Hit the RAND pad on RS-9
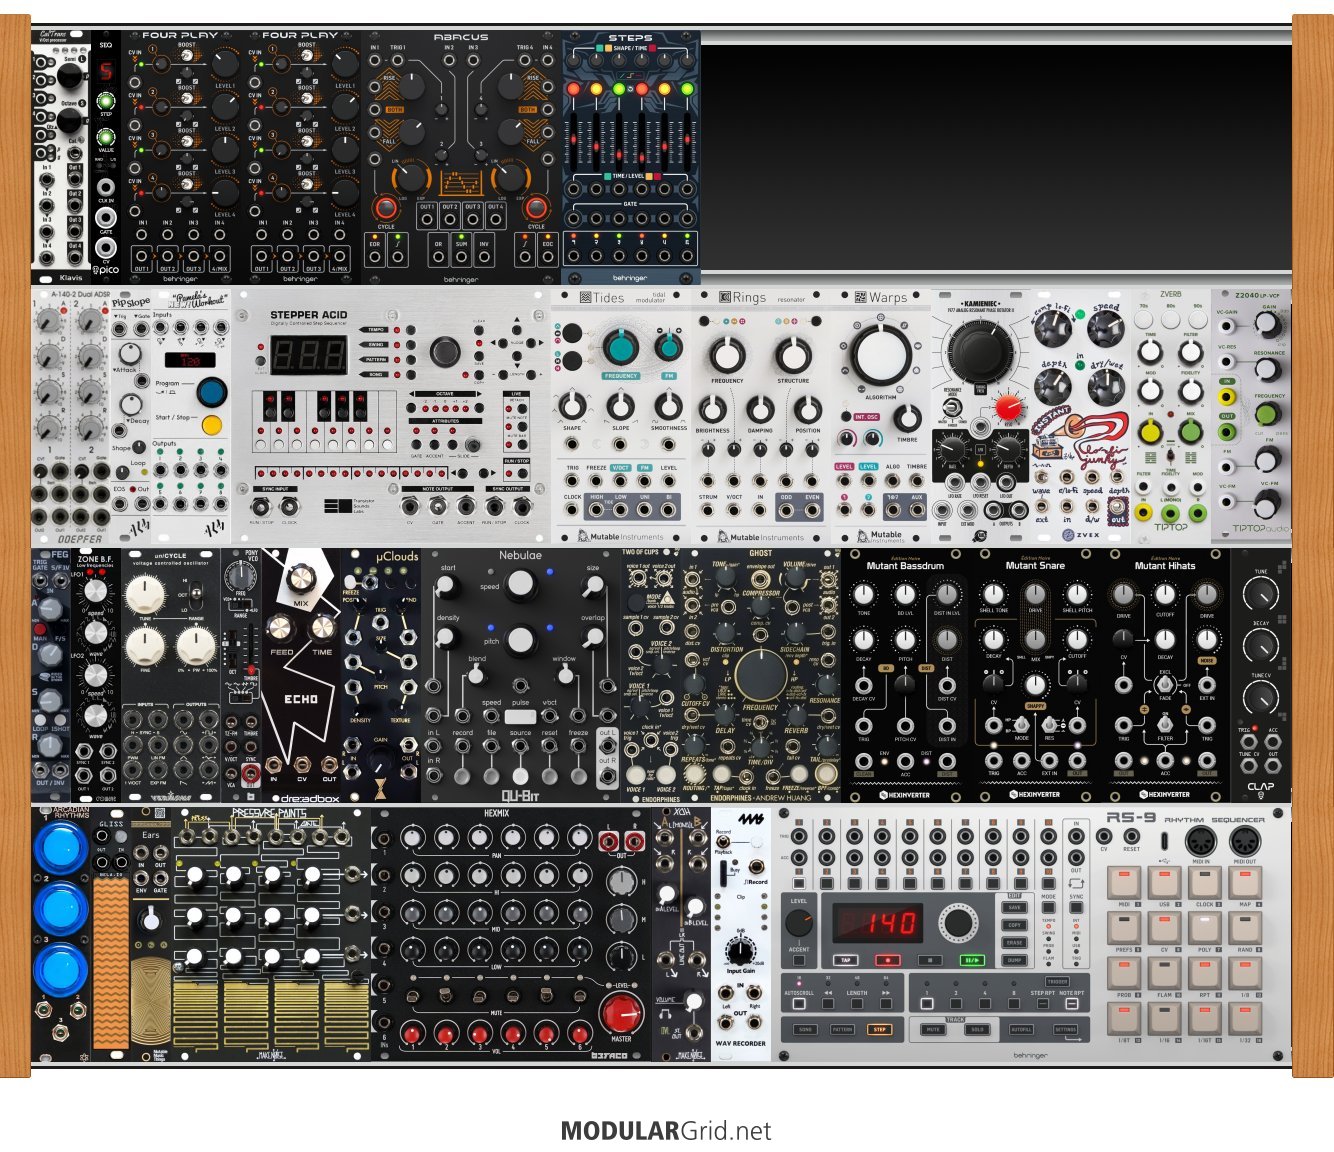The height and width of the screenshot is (1152, 1334). (1245, 927)
